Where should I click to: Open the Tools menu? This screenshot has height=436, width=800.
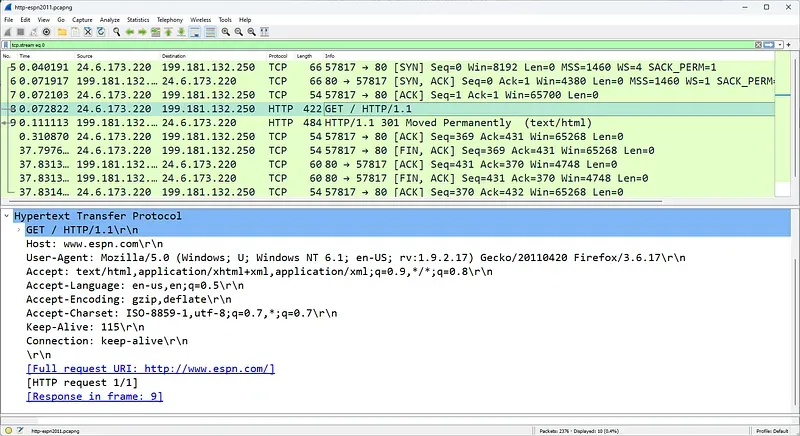[225, 19]
